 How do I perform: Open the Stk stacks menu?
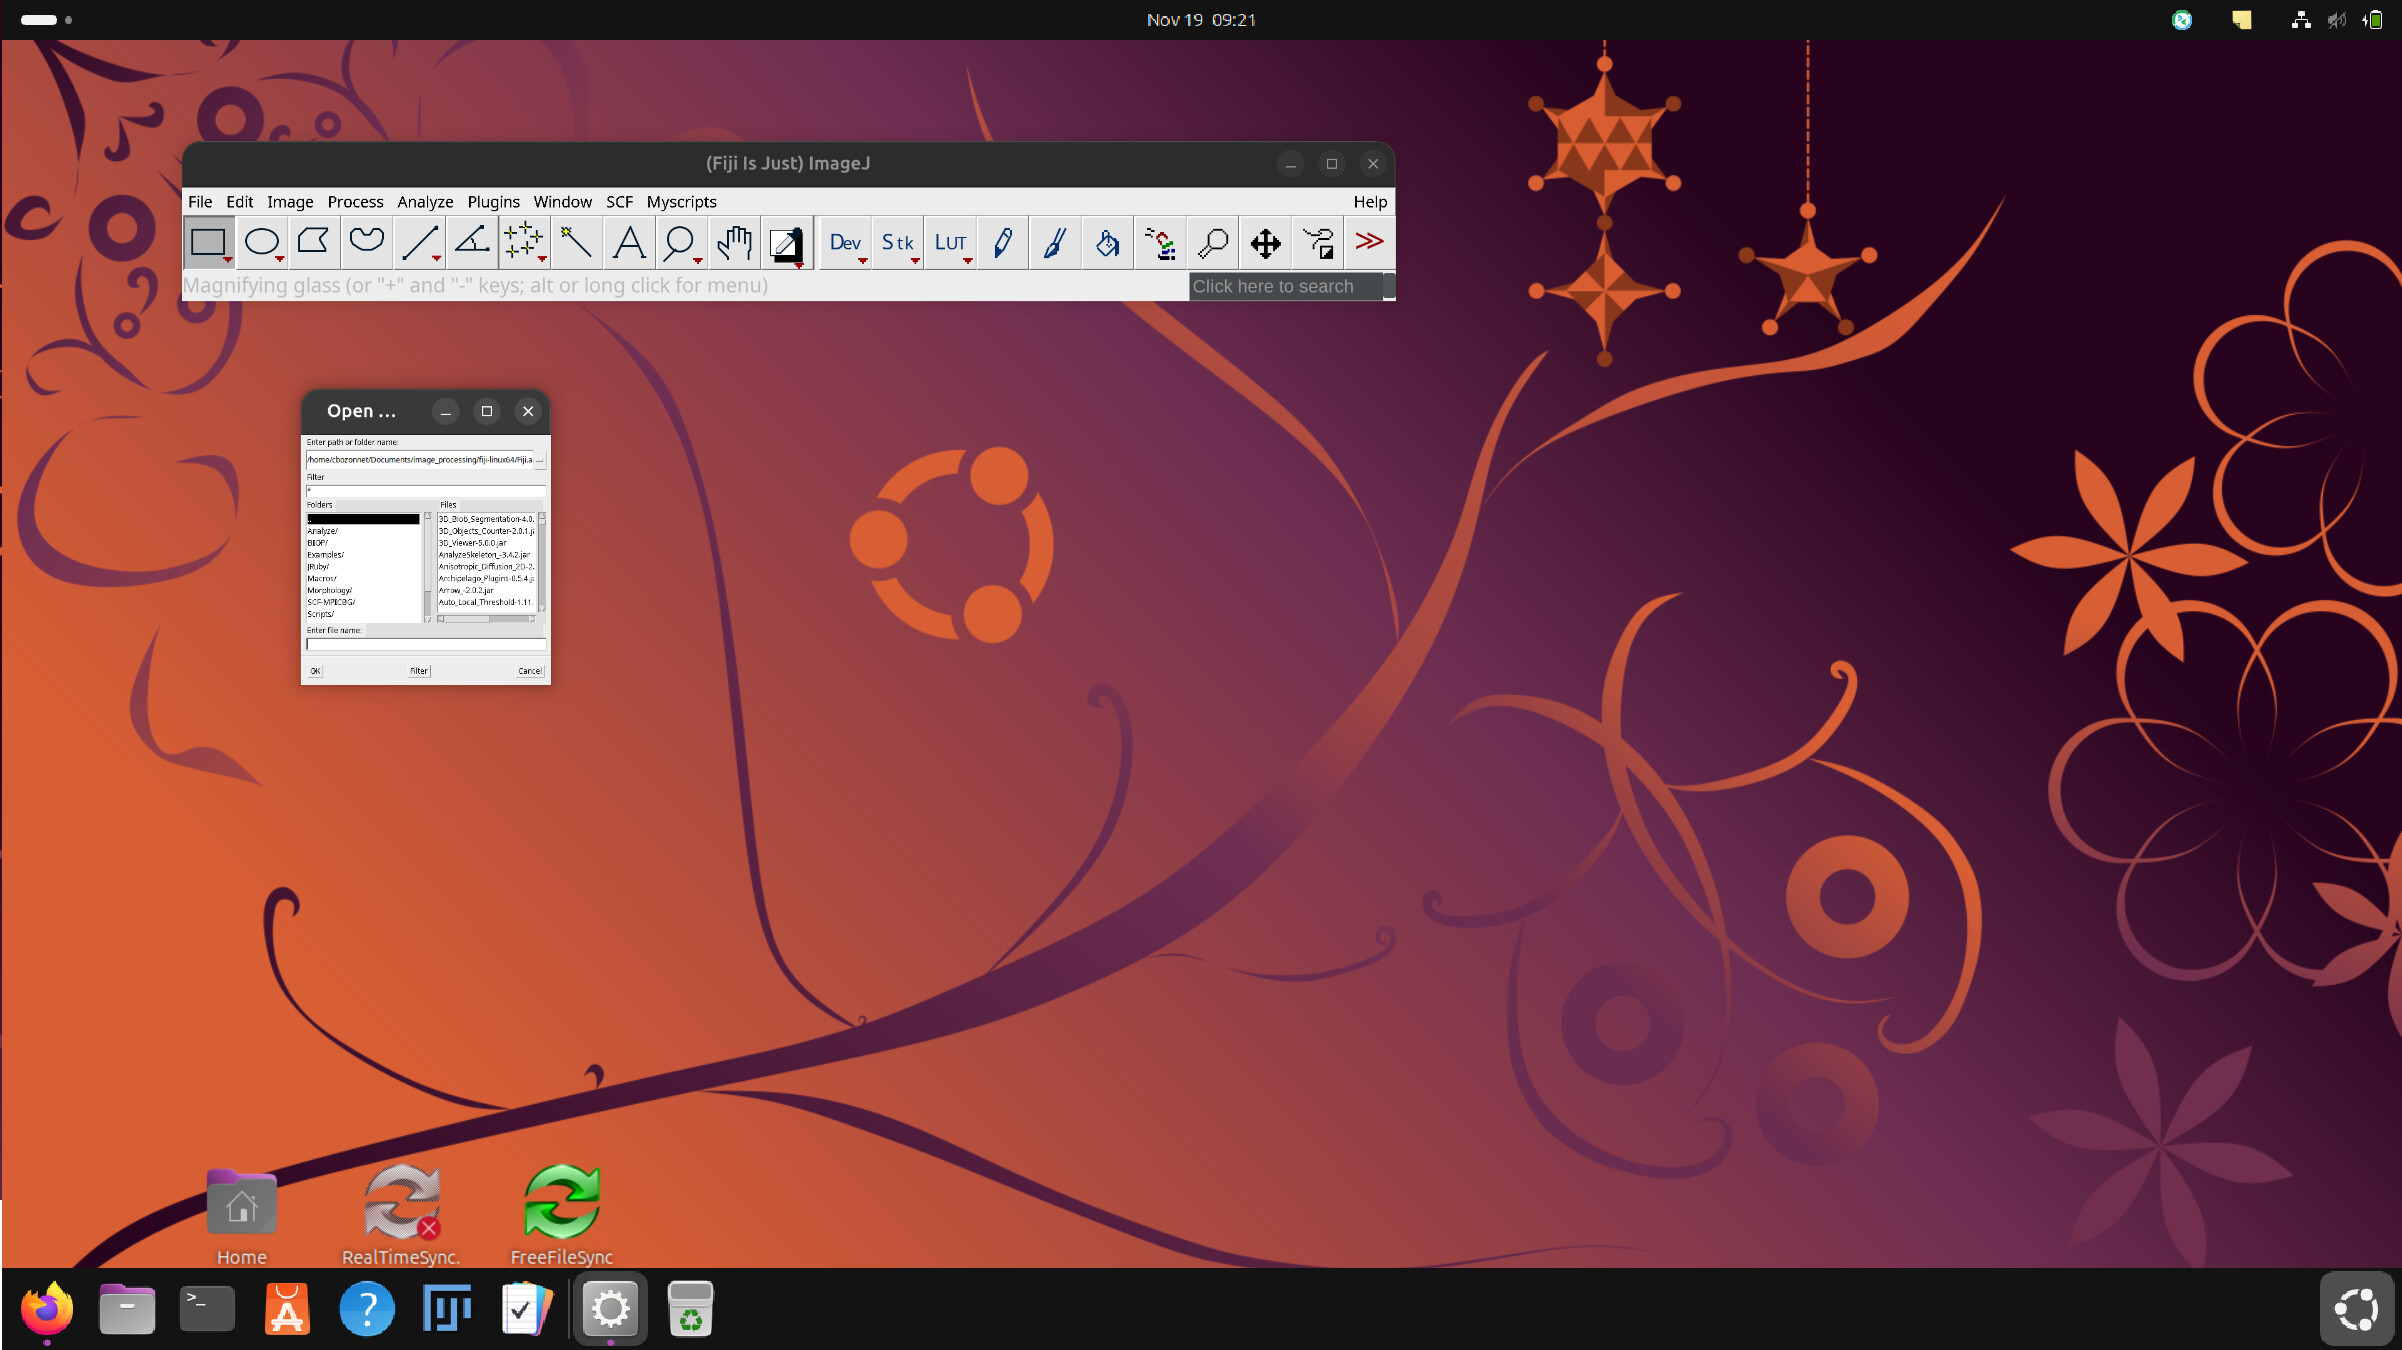click(x=897, y=243)
